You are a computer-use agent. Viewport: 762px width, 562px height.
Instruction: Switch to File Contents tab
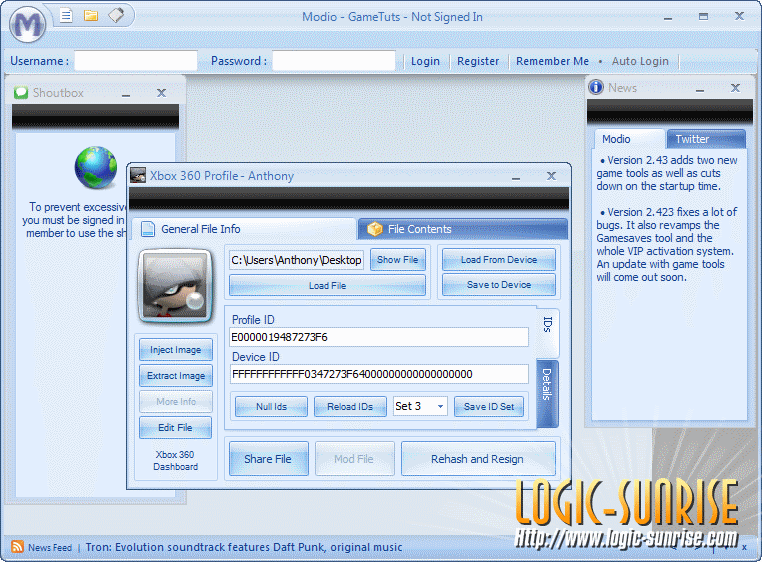tap(463, 228)
